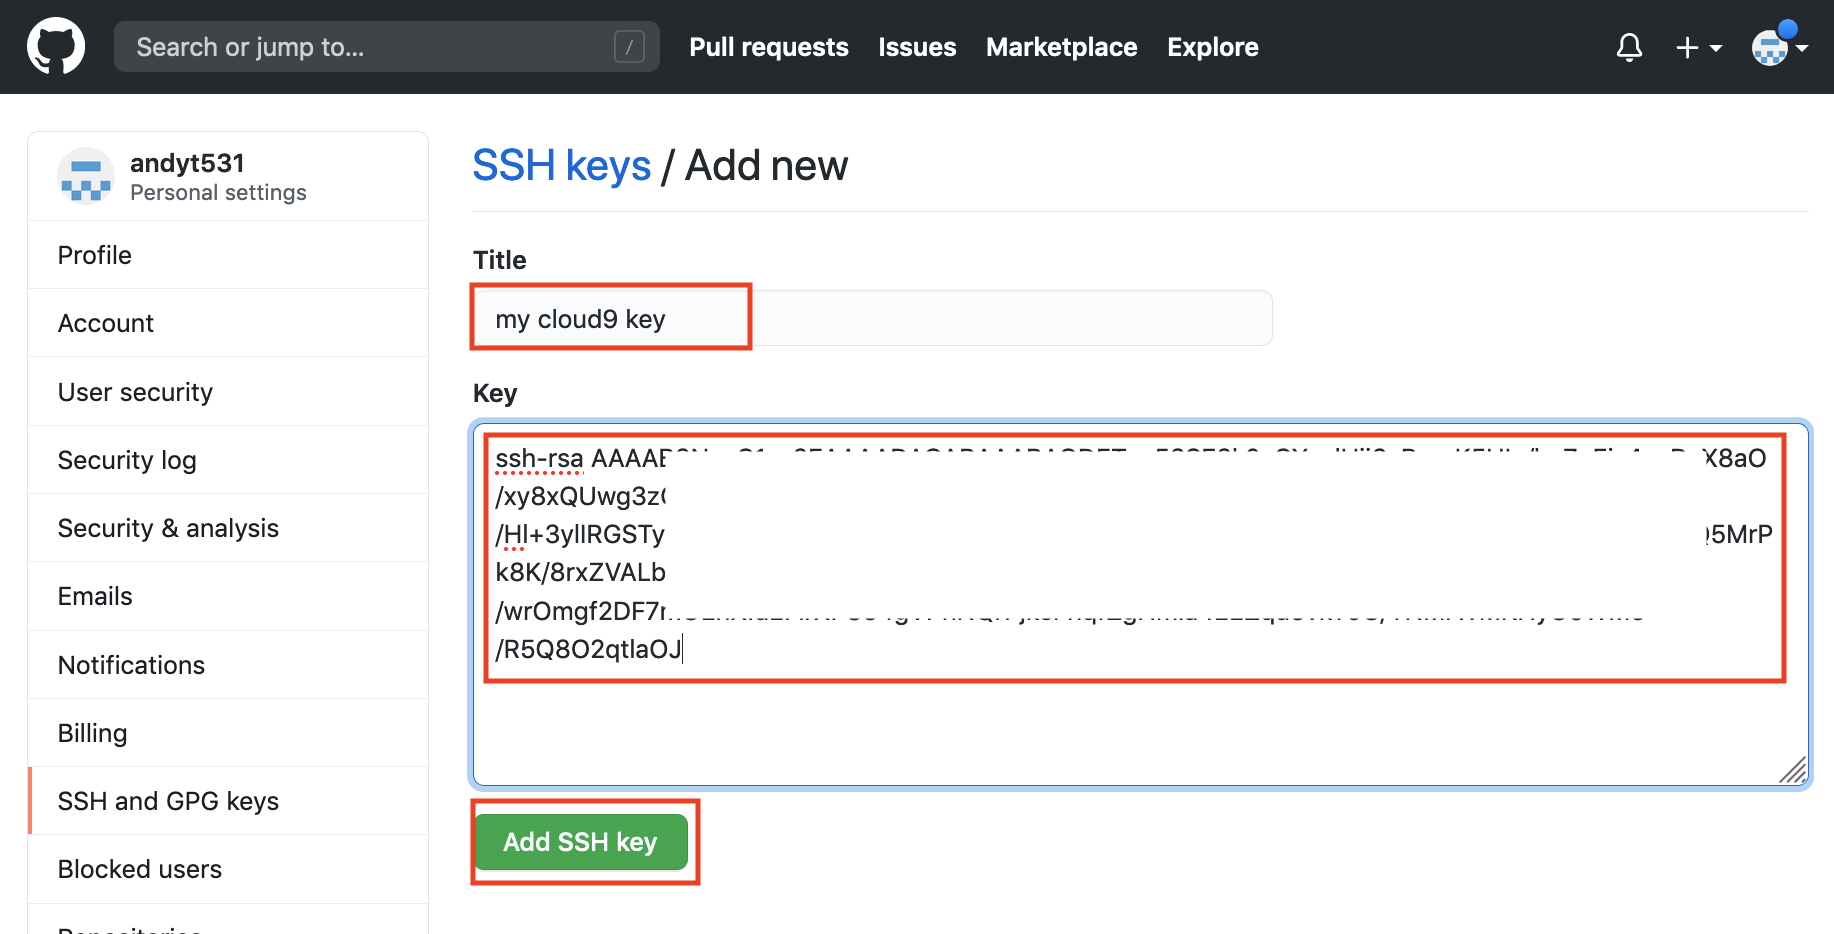Click the slash shortcut icon in search
Image resolution: width=1834 pixels, height=934 pixels.
[629, 46]
